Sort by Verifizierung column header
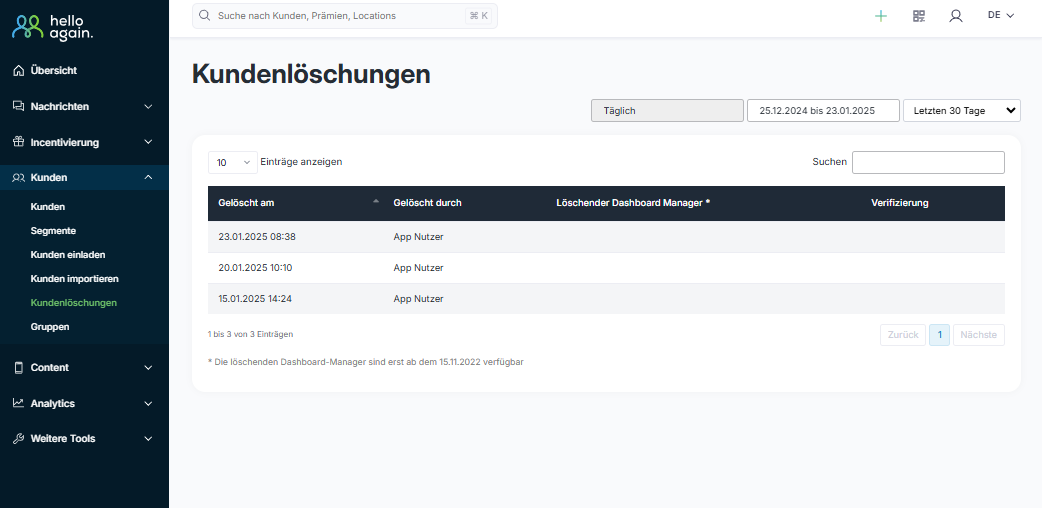Viewport: 1042px width, 508px height. pos(900,203)
